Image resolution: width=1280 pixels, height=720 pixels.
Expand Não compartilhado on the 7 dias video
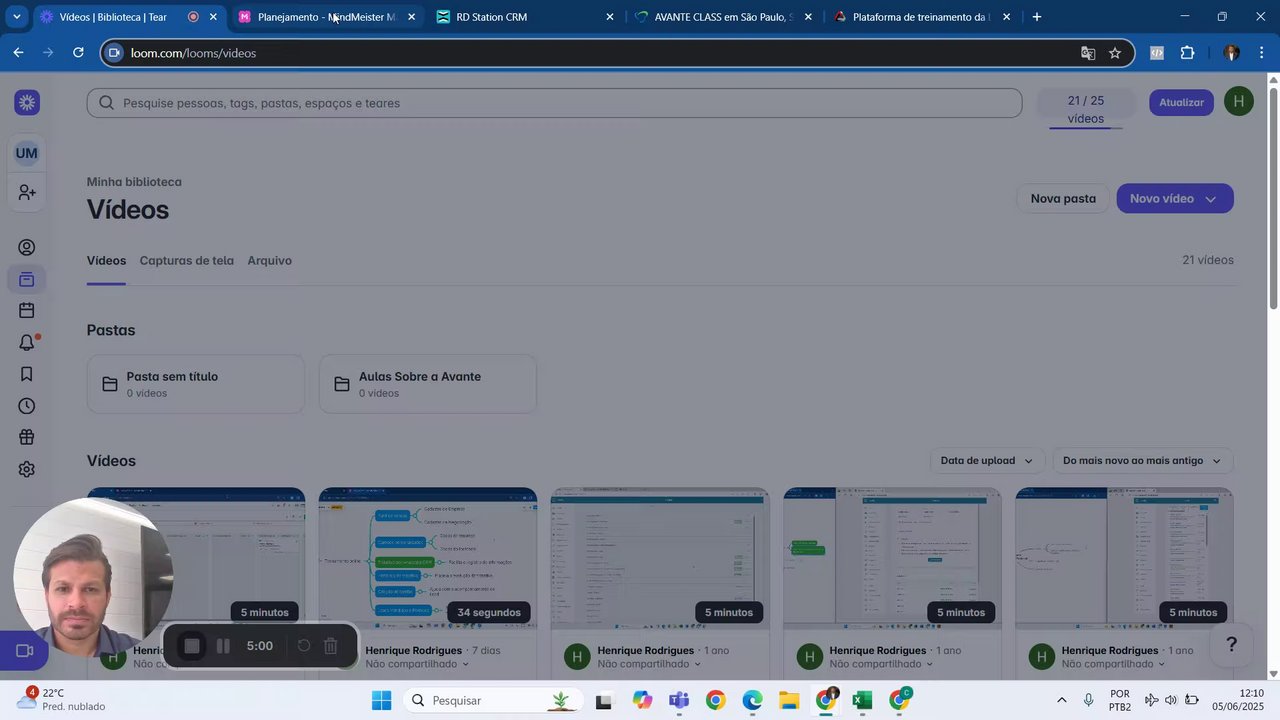point(419,664)
